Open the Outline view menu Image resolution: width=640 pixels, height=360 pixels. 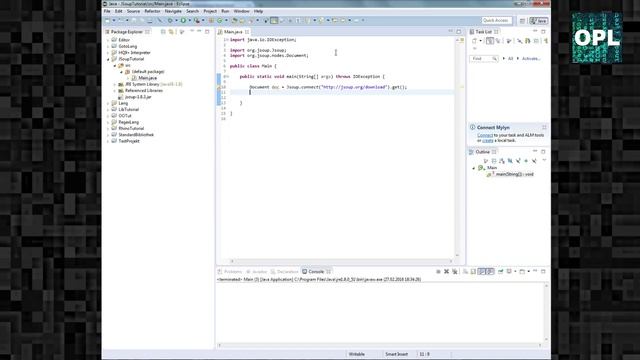pos(544,160)
